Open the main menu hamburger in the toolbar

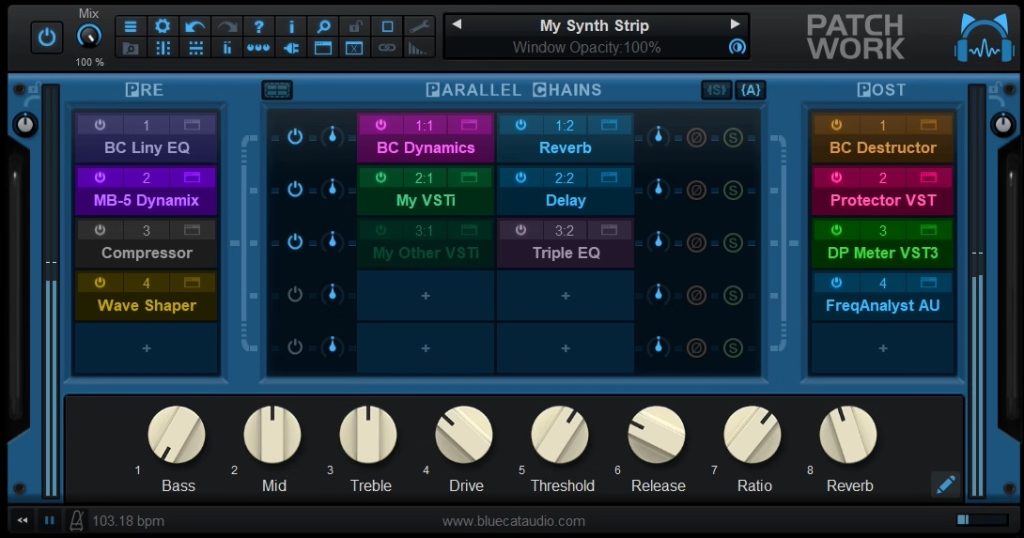(130, 26)
